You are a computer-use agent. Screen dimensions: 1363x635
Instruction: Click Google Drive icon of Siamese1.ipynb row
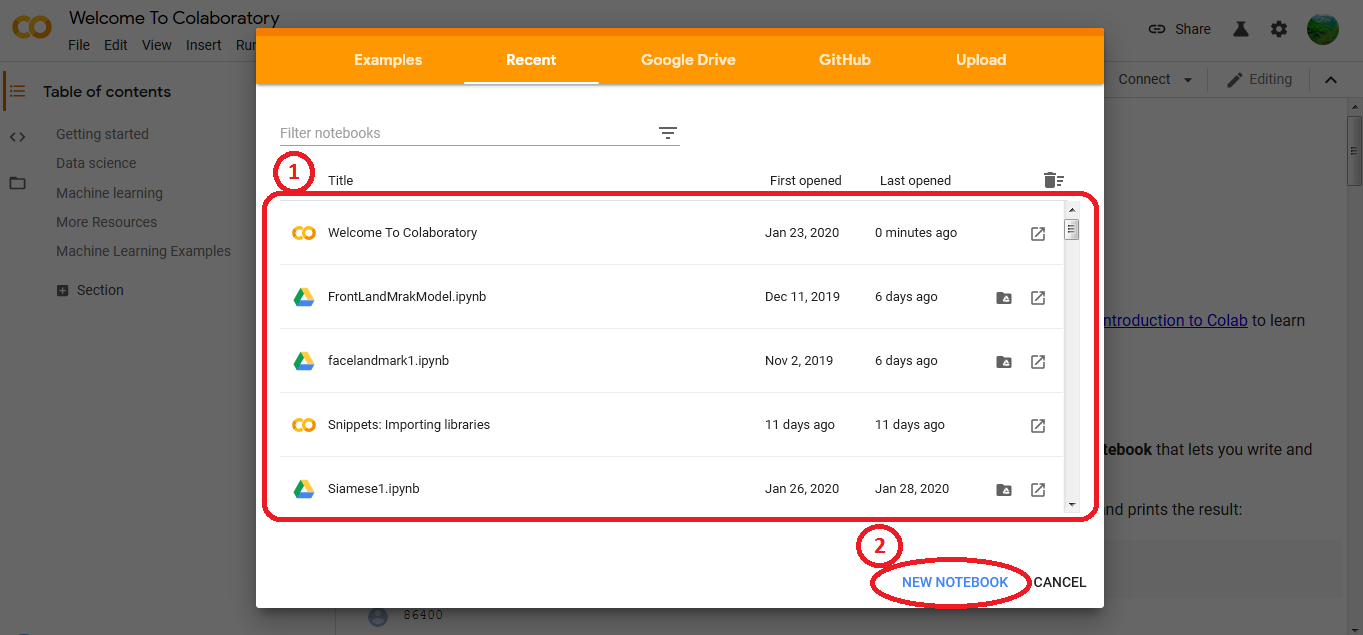pos(304,489)
